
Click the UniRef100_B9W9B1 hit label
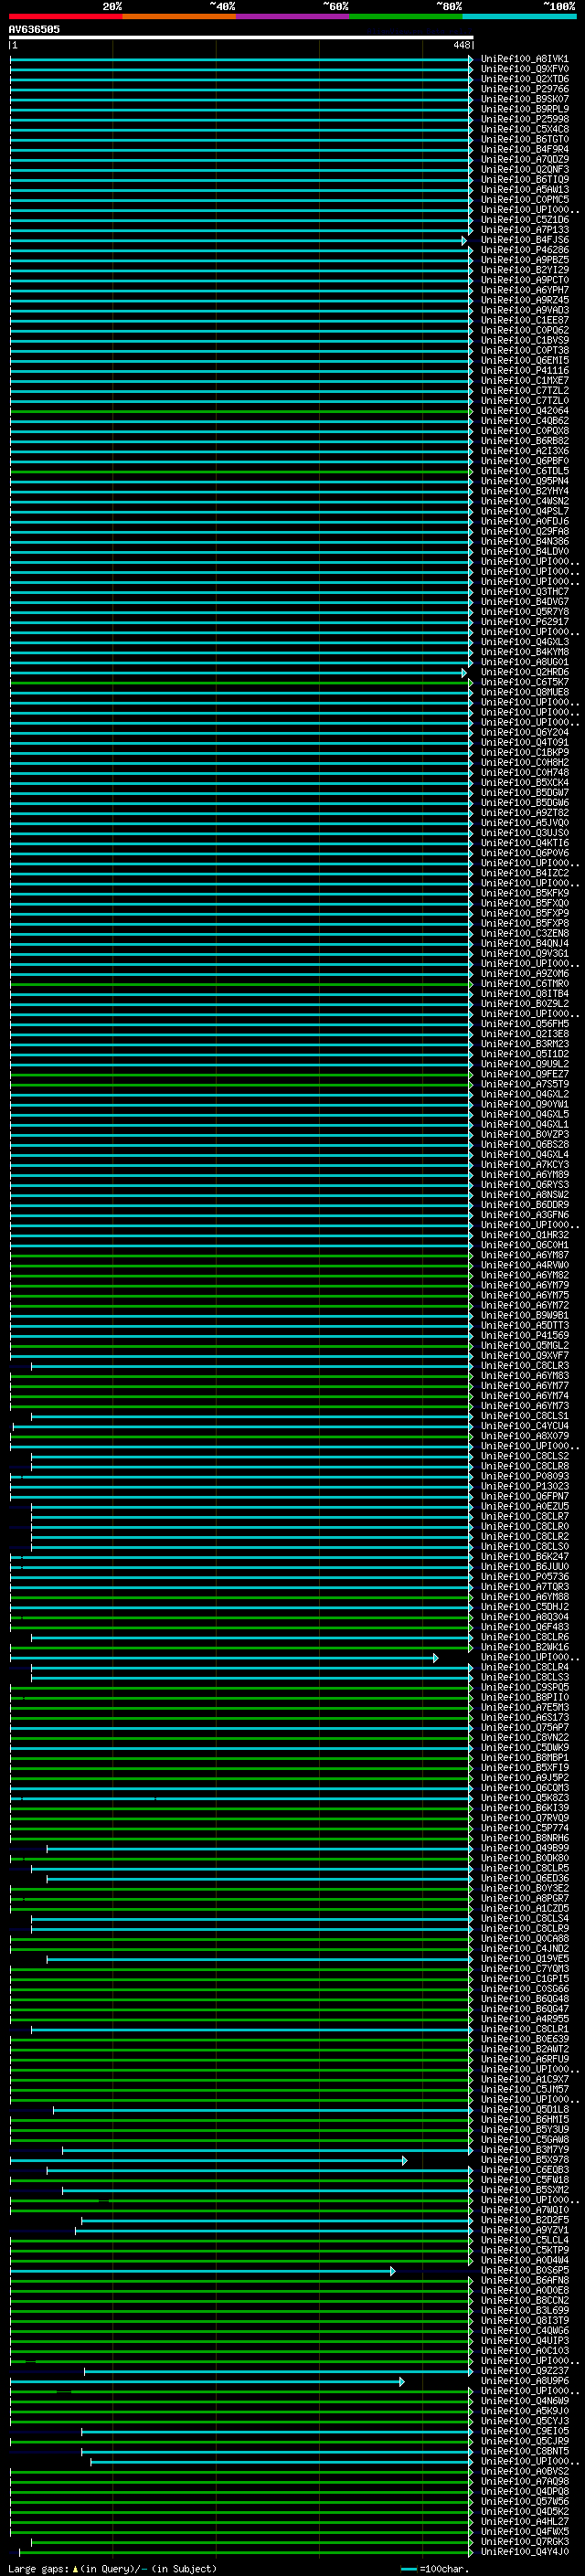pos(525,1316)
